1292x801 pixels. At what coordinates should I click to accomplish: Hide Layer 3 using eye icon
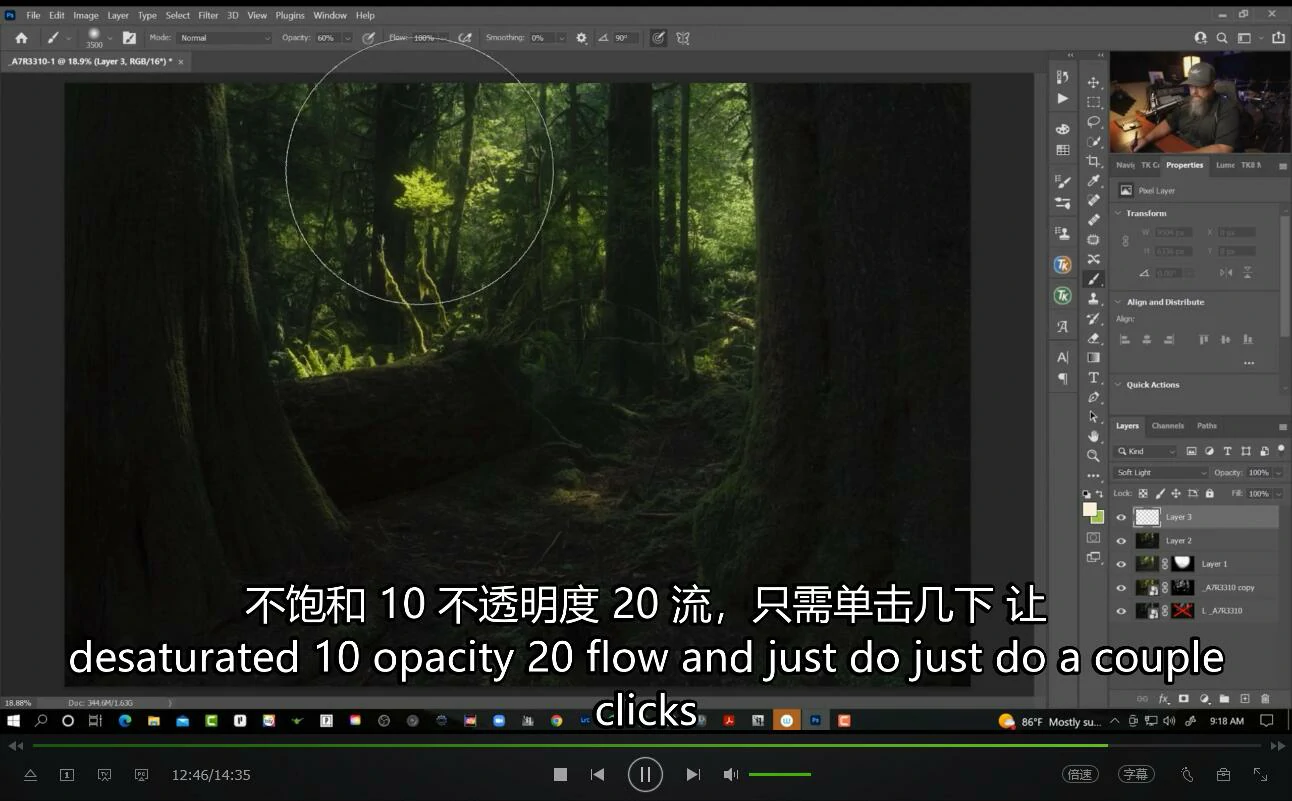1121,517
